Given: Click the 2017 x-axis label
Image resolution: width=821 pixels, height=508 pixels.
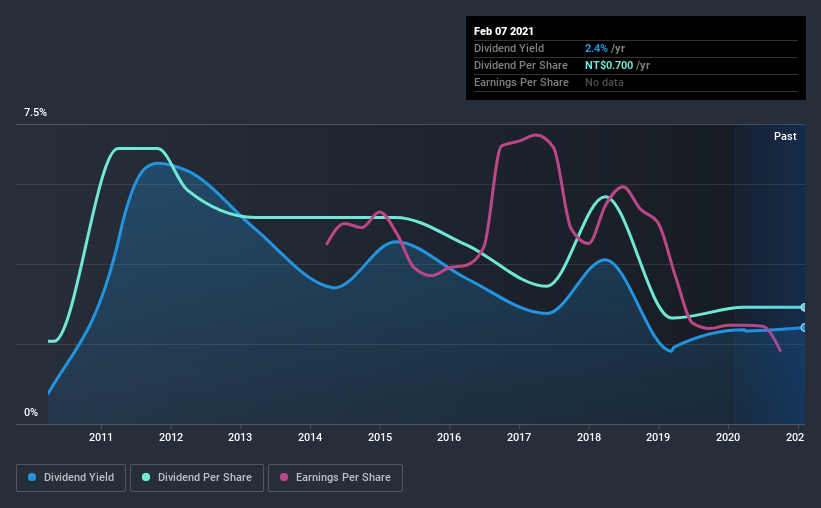Looking at the screenshot, I should coord(519,437).
